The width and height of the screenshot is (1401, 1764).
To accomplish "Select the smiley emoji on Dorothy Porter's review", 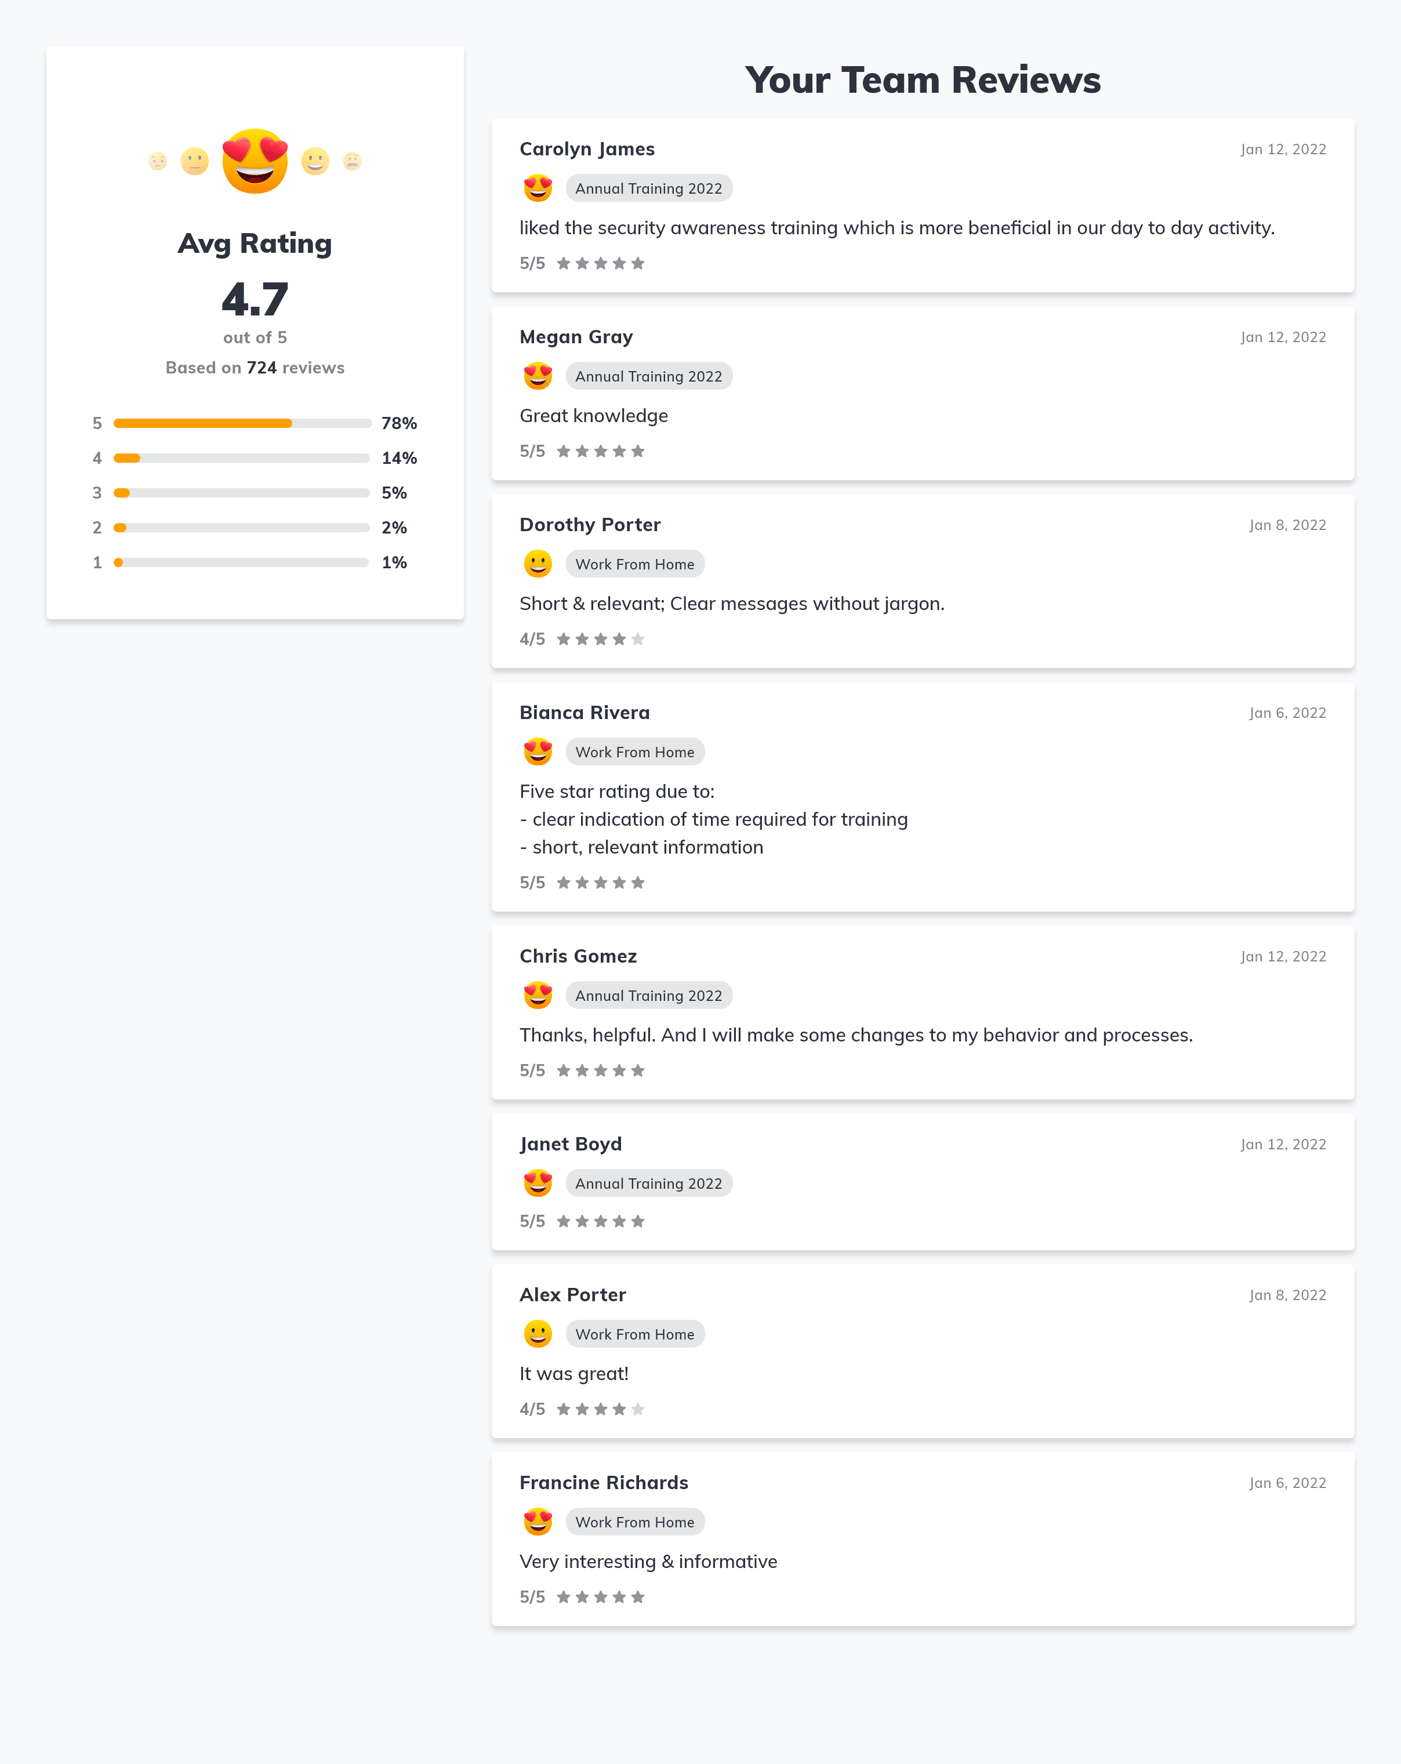I will [537, 563].
